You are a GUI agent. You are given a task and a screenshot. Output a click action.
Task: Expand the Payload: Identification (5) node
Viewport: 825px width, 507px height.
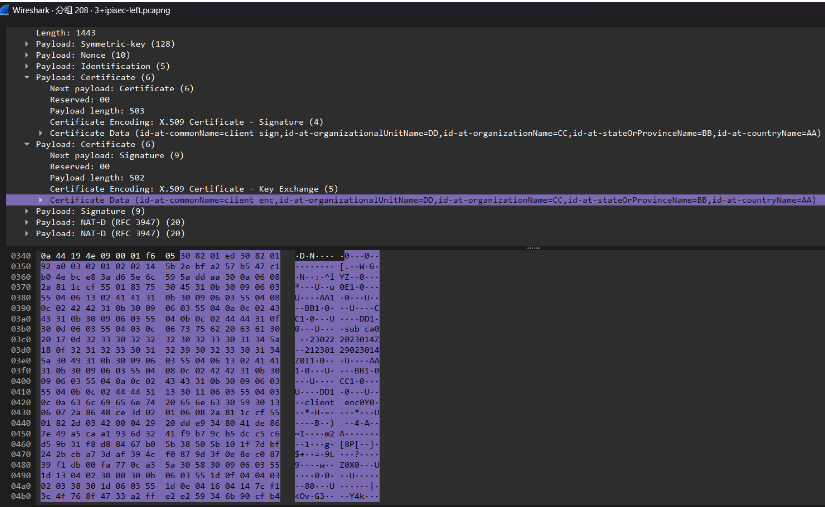27,66
